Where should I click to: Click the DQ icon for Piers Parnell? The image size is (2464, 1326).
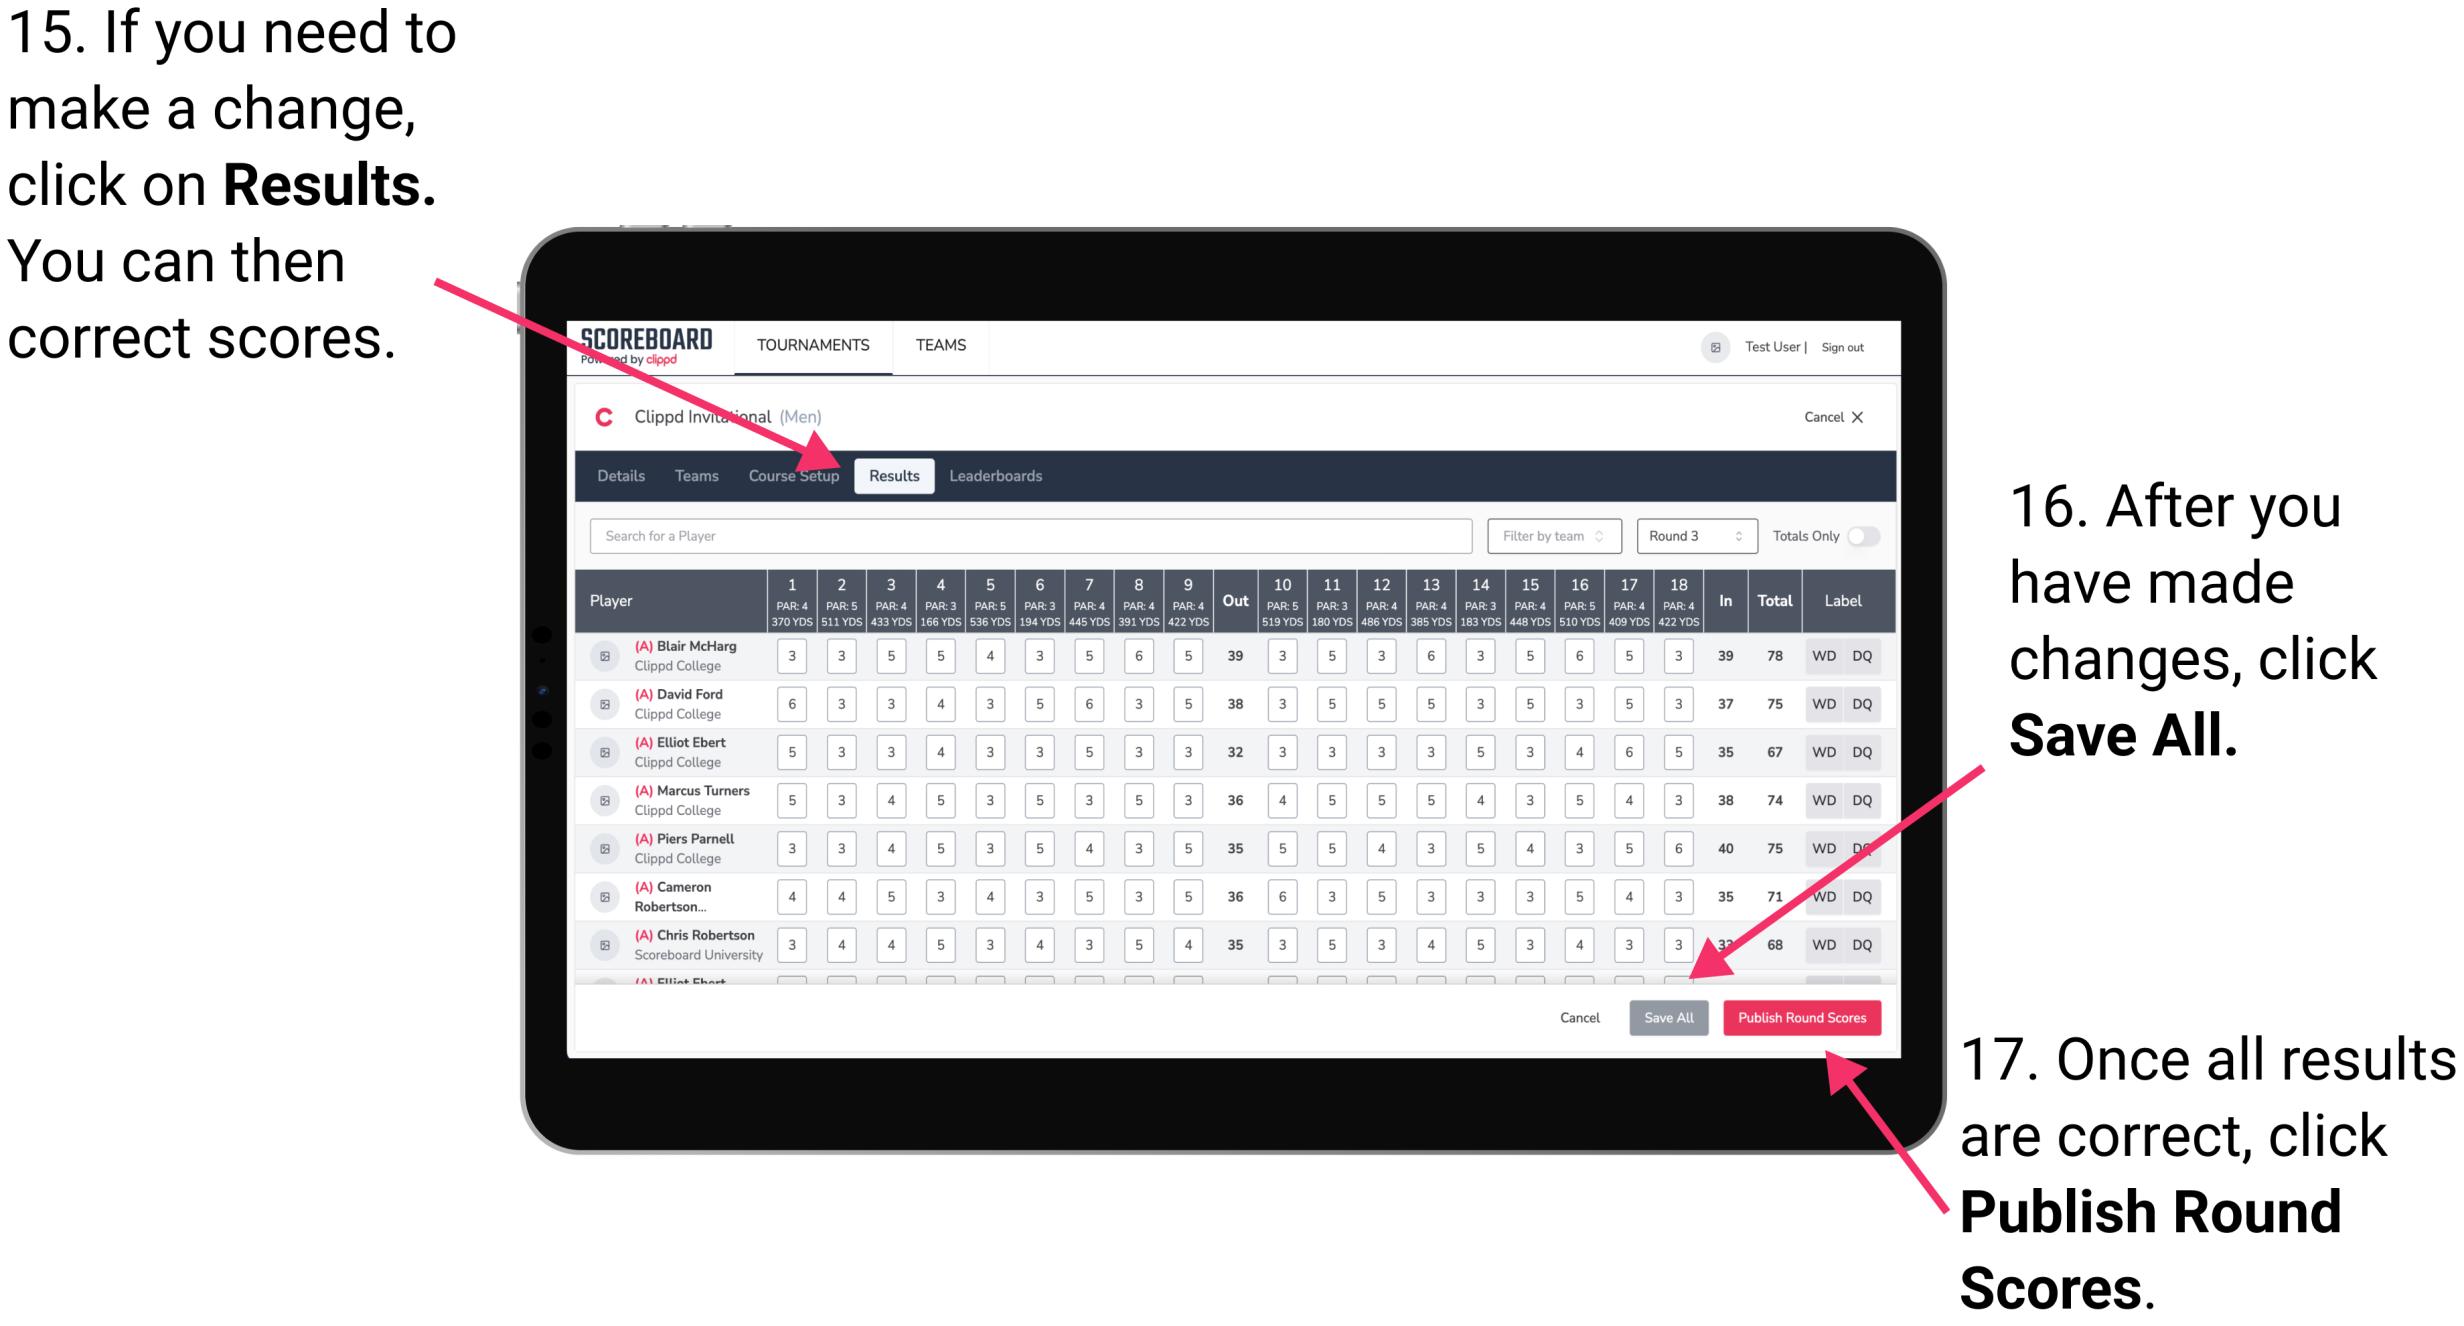(1888, 851)
